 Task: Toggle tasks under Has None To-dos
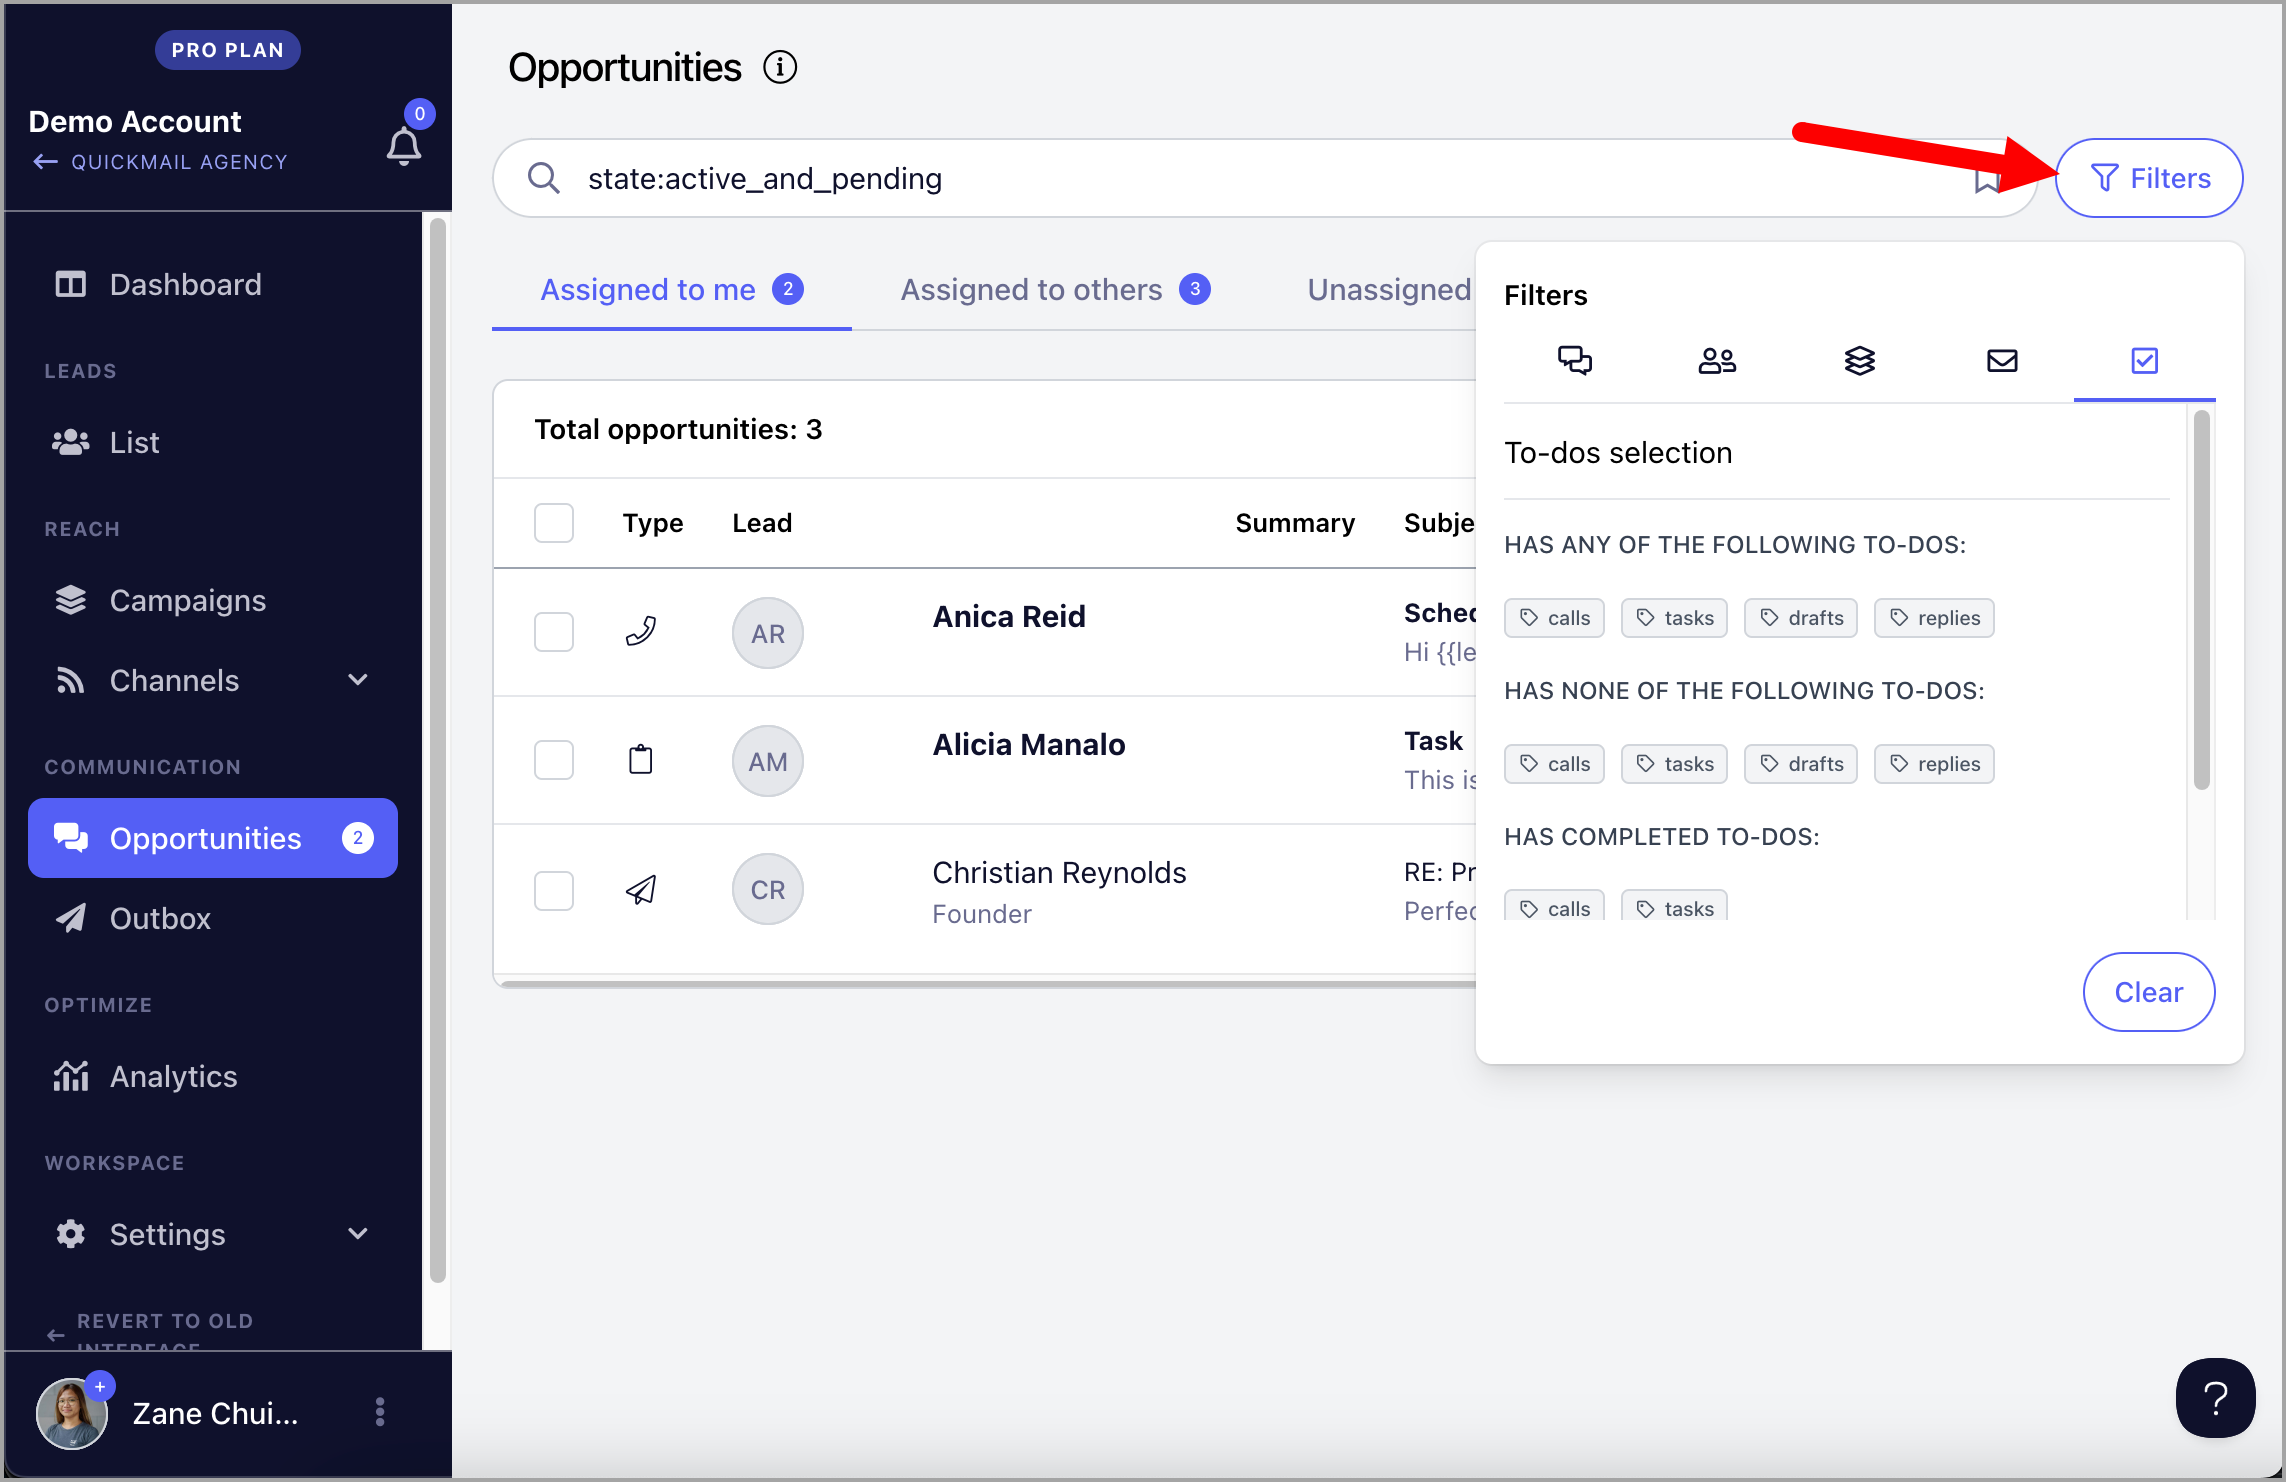1674,764
